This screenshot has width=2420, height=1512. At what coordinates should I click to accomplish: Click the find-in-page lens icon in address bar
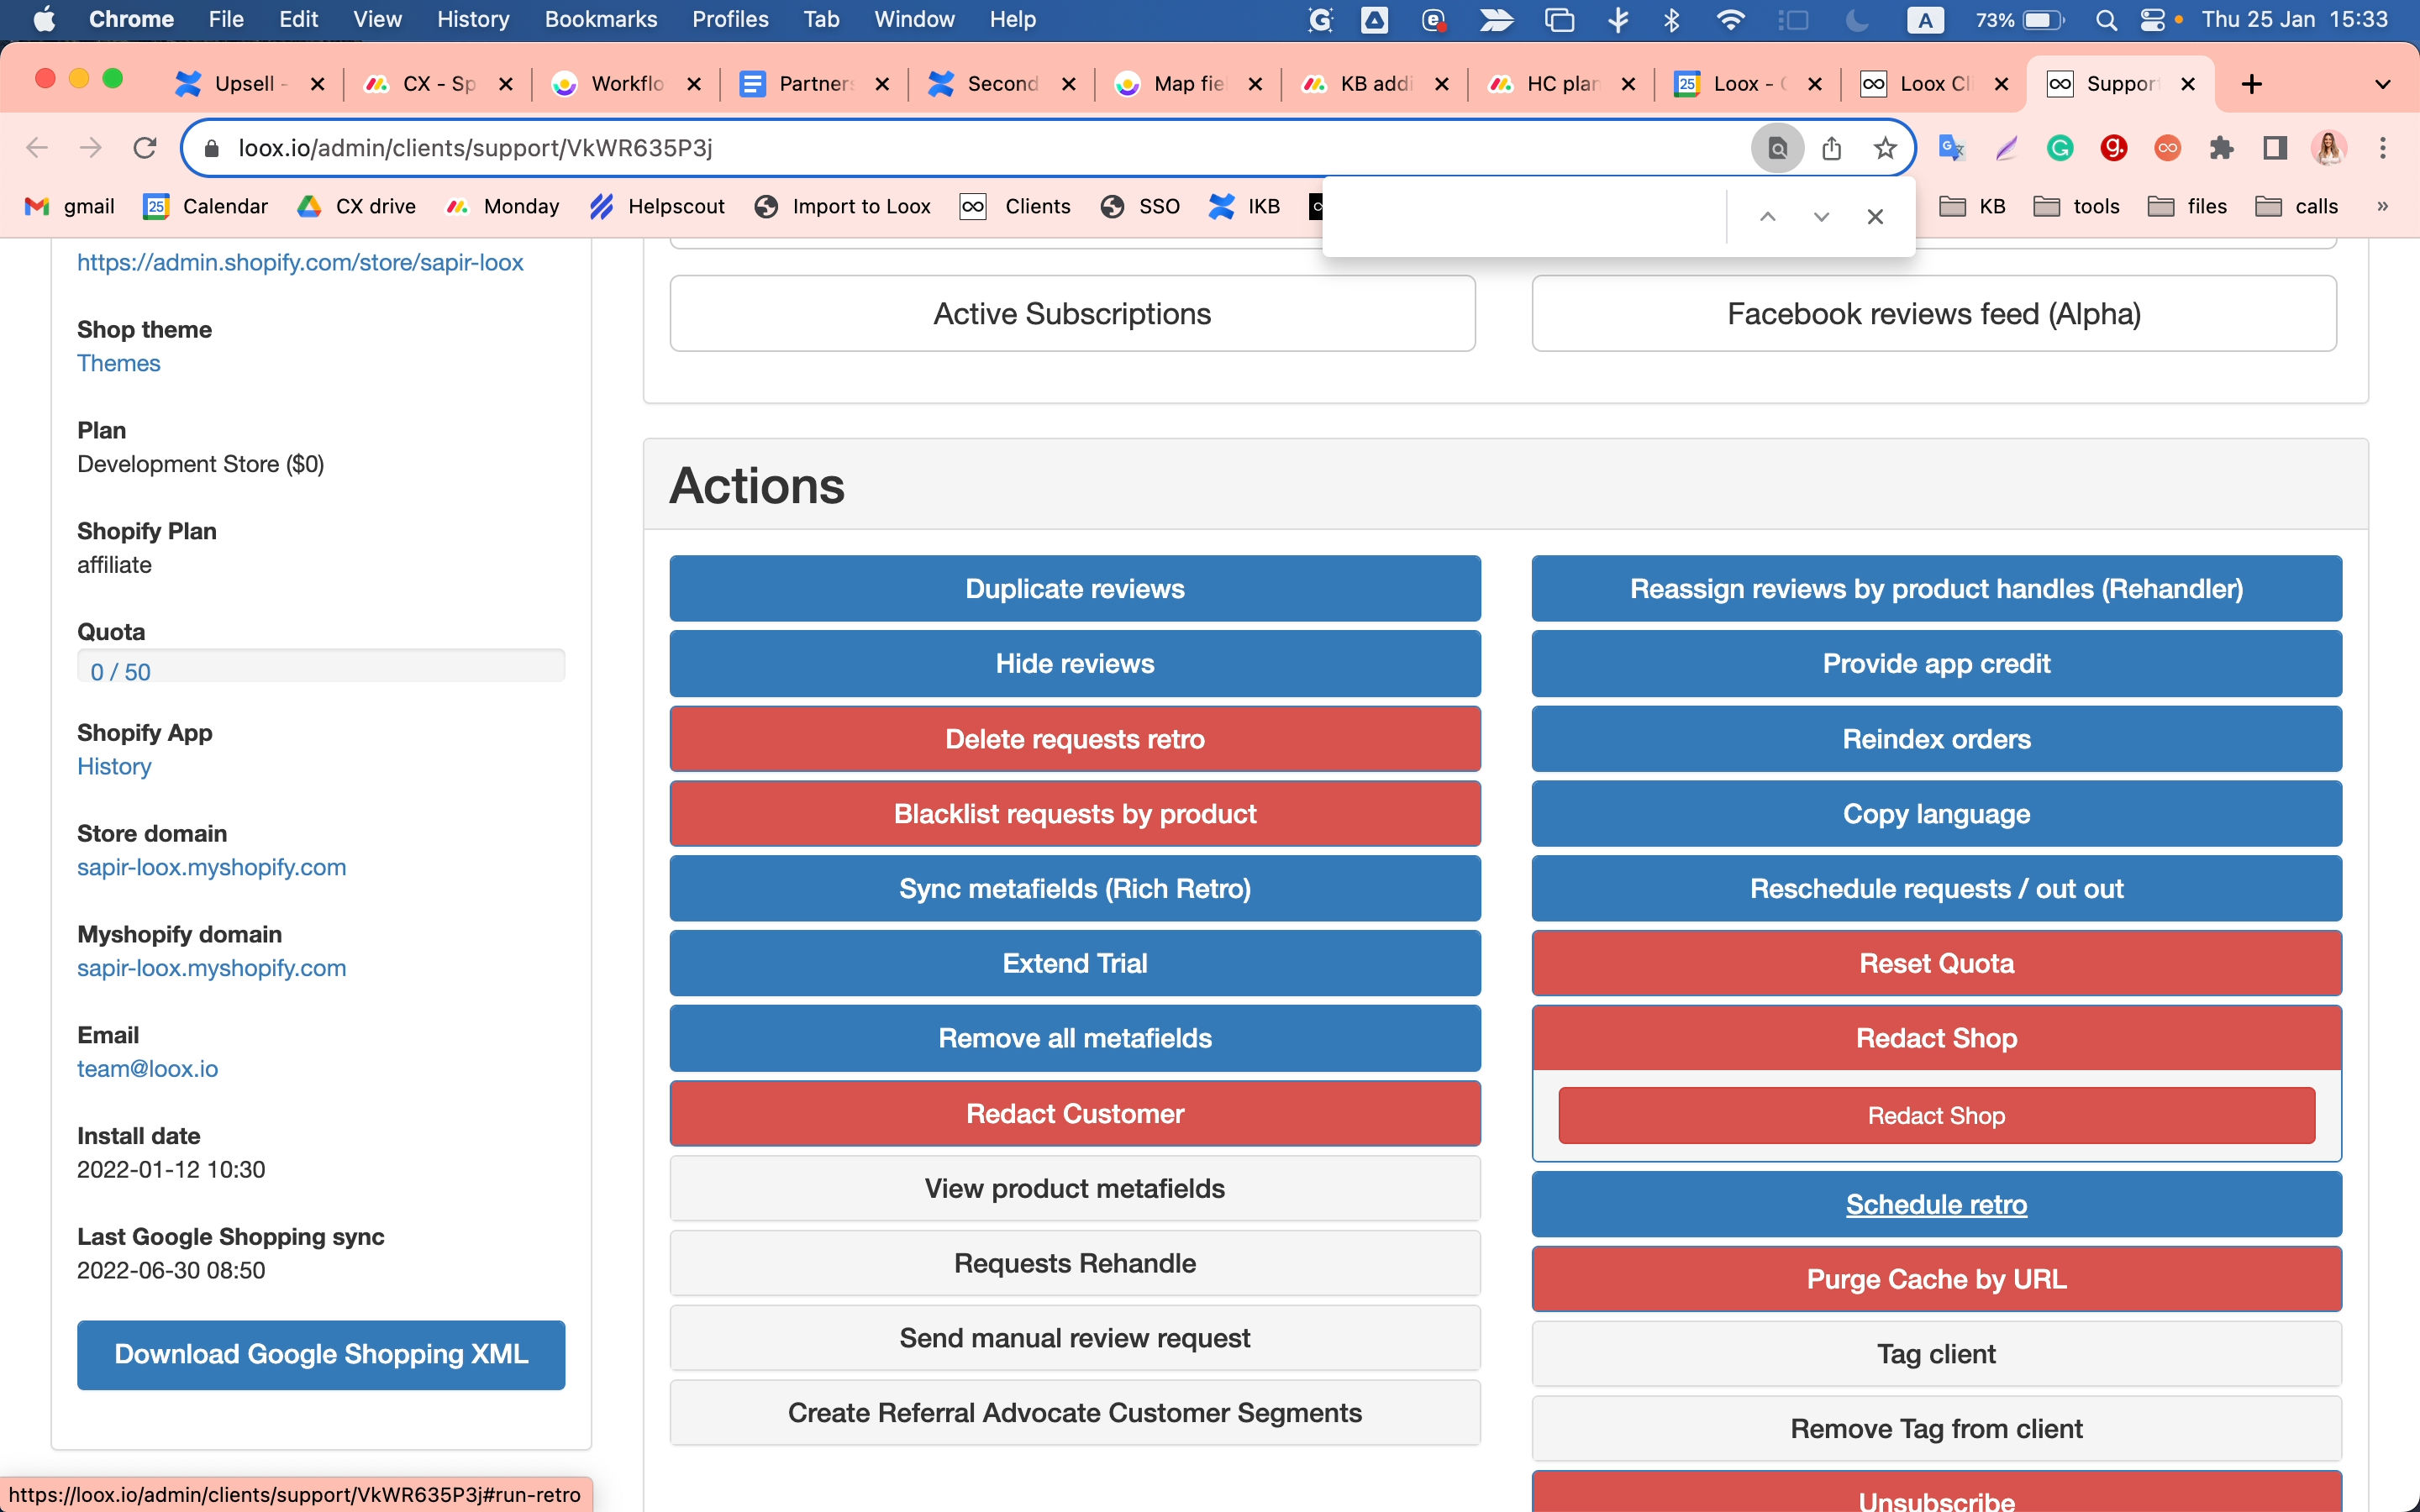(x=1777, y=148)
